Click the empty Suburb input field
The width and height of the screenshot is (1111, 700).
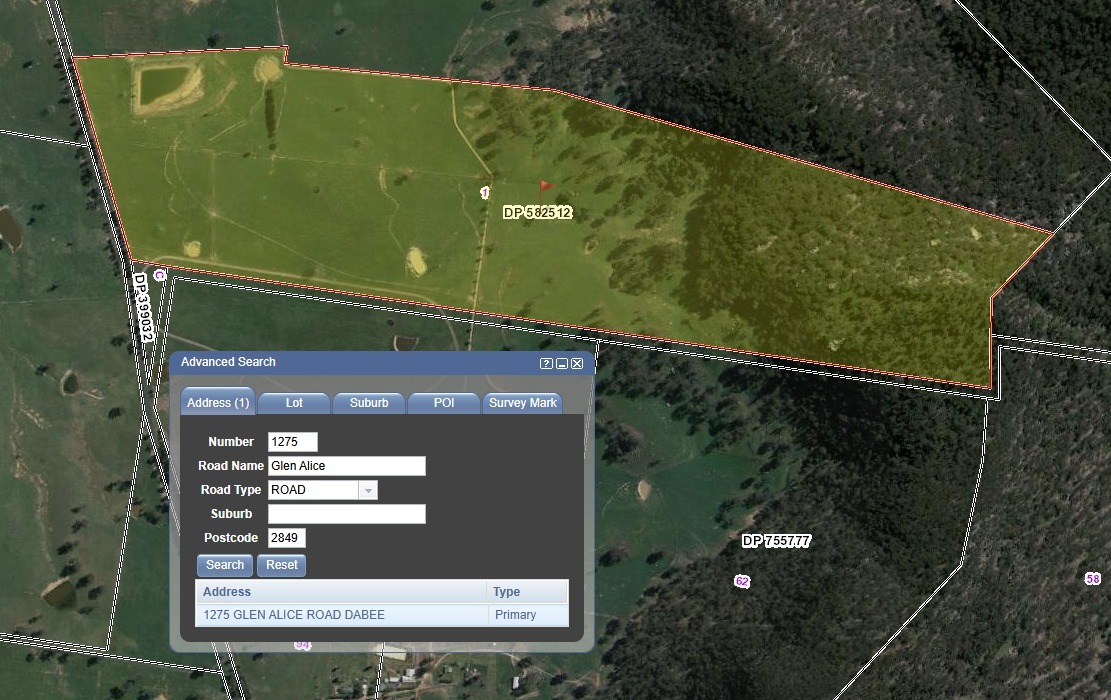[346, 514]
